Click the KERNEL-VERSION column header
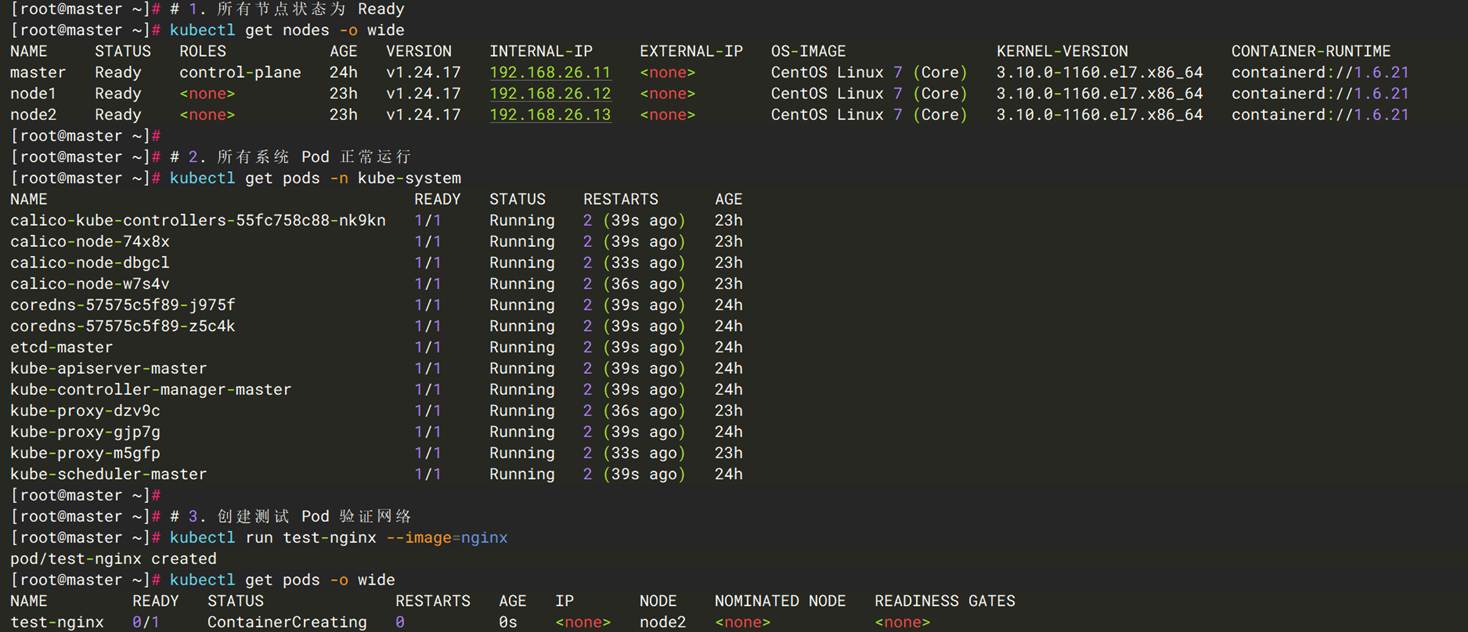Viewport: 1468px width, 632px height. (x=1062, y=51)
